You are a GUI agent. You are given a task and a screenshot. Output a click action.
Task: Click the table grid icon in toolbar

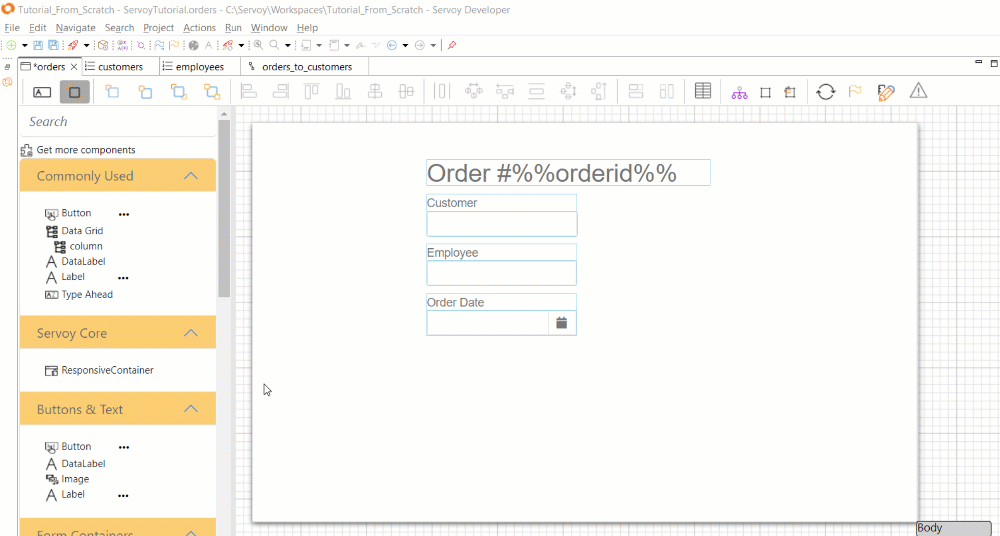pyautogui.click(x=703, y=92)
